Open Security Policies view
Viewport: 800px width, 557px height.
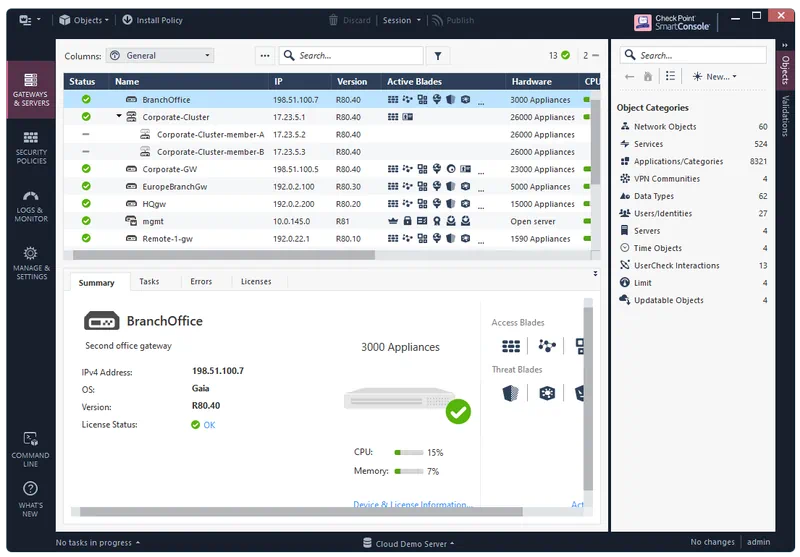pos(31,148)
